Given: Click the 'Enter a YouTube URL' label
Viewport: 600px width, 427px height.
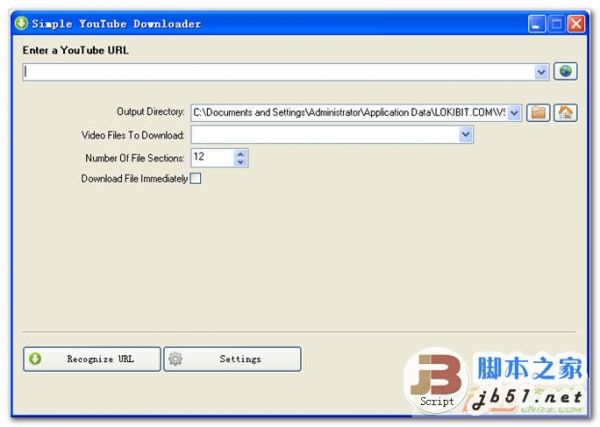Looking at the screenshot, I should 75,50.
